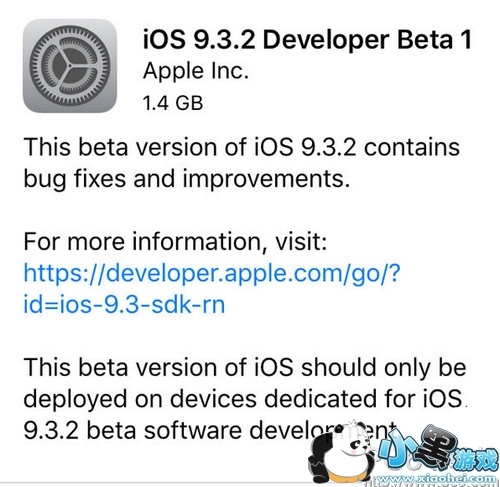The width and height of the screenshot is (500, 487).
Task: Click the 黑 character in watermark logo
Action: tap(437, 447)
